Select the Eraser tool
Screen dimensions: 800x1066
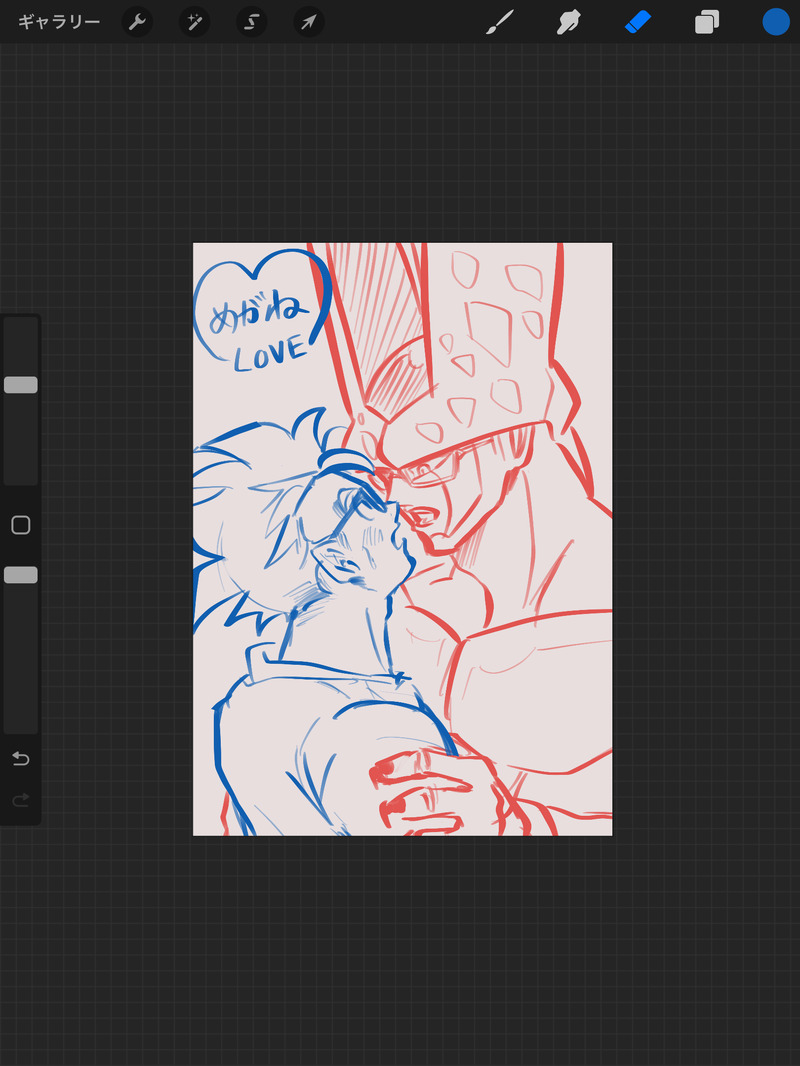[638, 22]
